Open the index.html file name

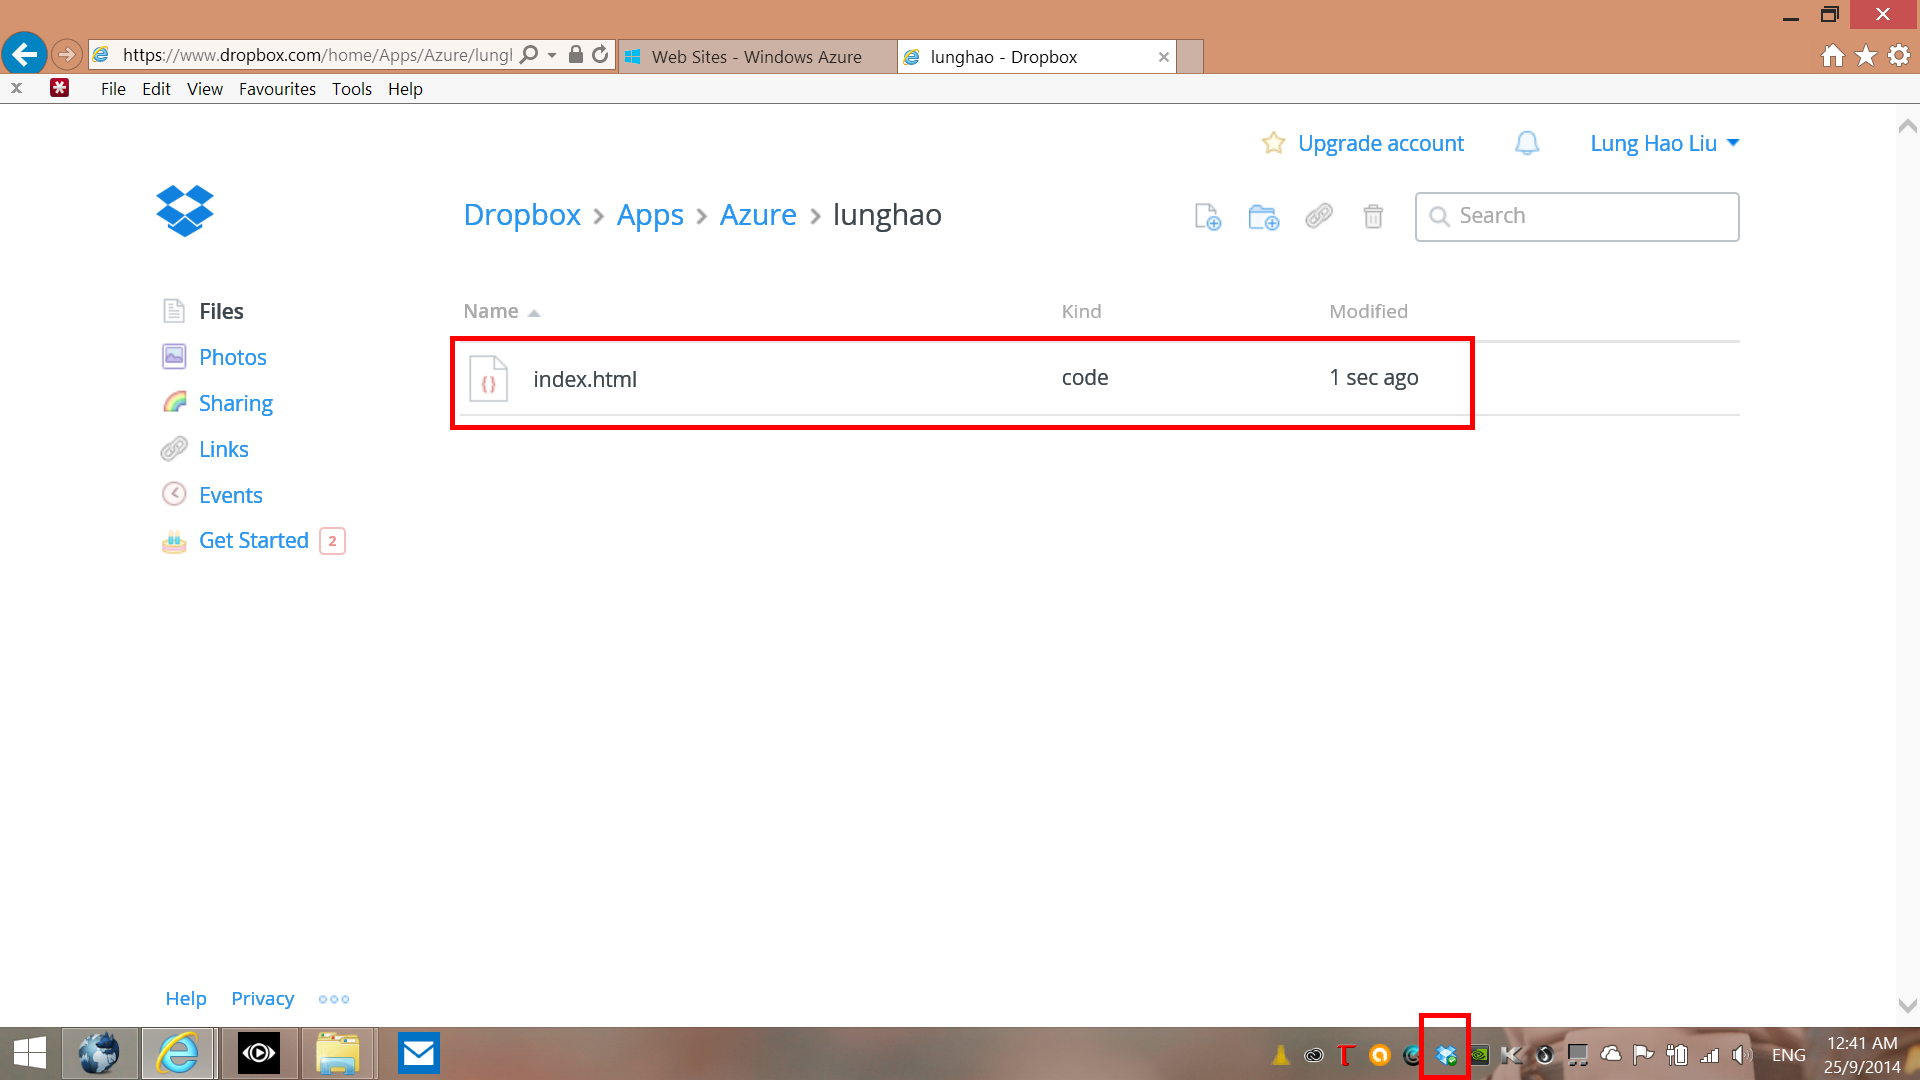tap(585, 379)
